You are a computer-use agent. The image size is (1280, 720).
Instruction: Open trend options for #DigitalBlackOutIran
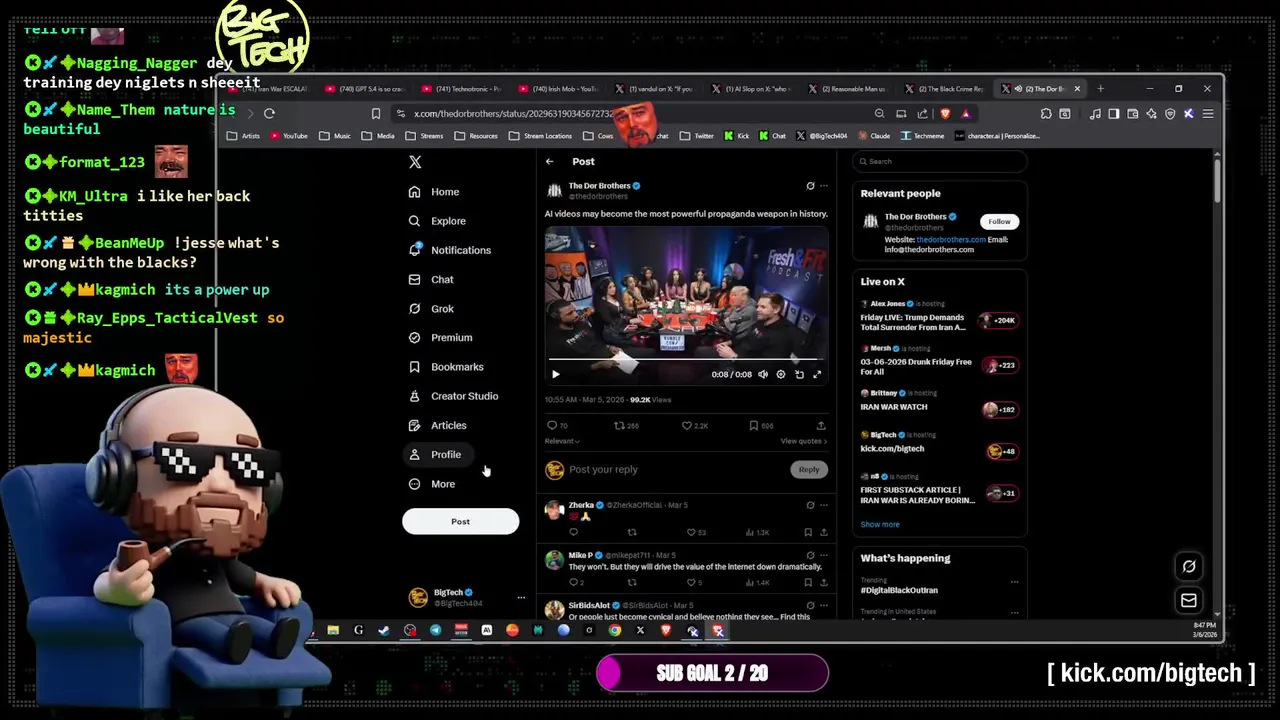click(x=1014, y=582)
